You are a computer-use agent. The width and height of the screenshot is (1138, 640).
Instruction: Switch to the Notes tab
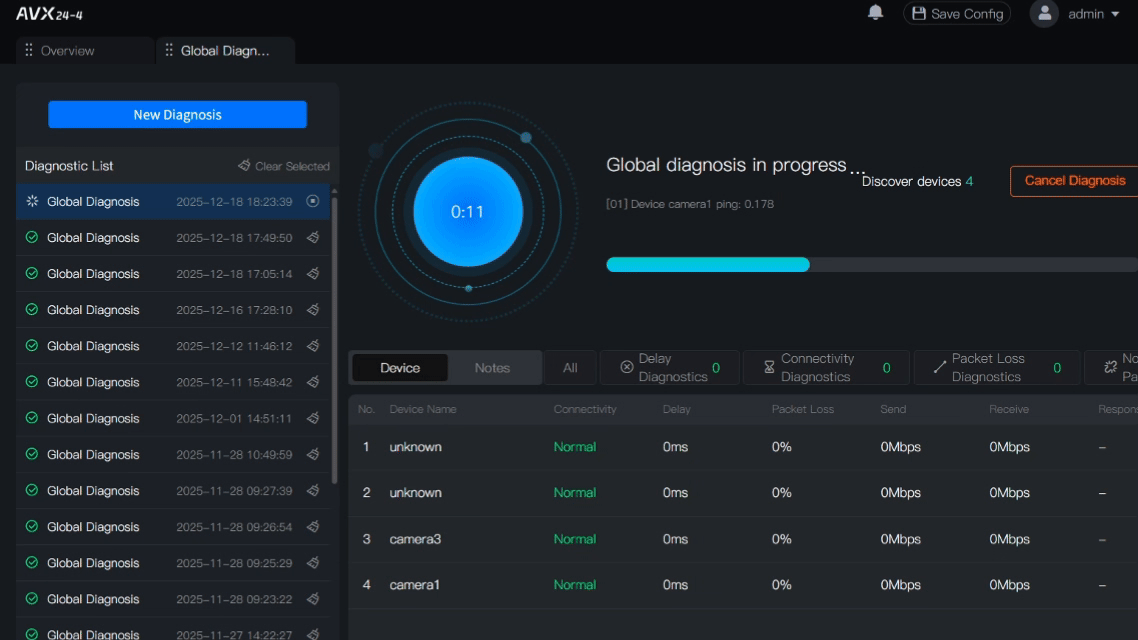point(492,368)
